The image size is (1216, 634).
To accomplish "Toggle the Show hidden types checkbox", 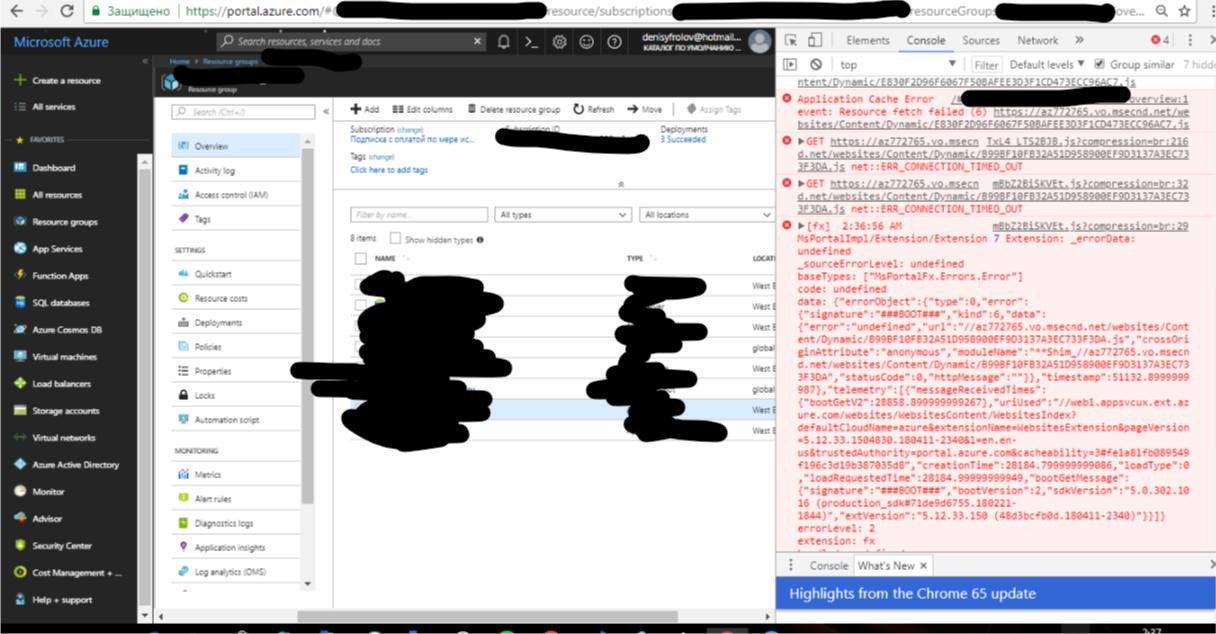I will (396, 240).
